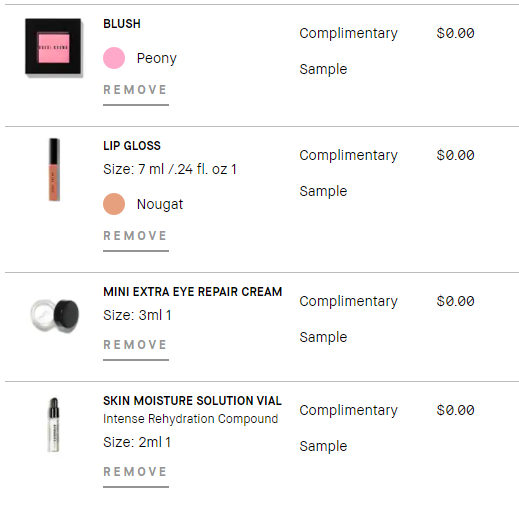Image resolution: width=519 pixels, height=505 pixels.
Task: Open the Lip Gloss tube product image
Action: coord(54,169)
